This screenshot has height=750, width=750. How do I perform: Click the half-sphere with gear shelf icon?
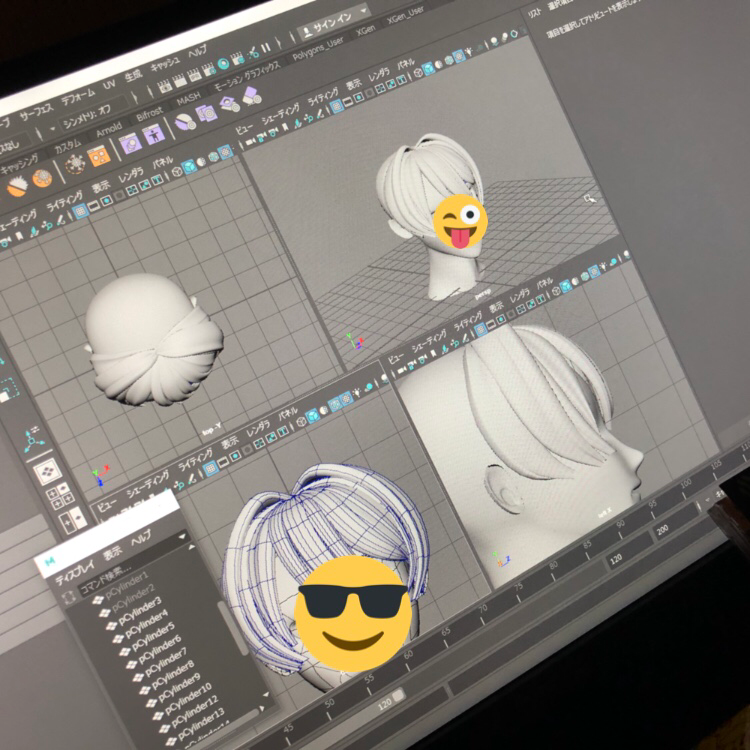(x=185, y=123)
